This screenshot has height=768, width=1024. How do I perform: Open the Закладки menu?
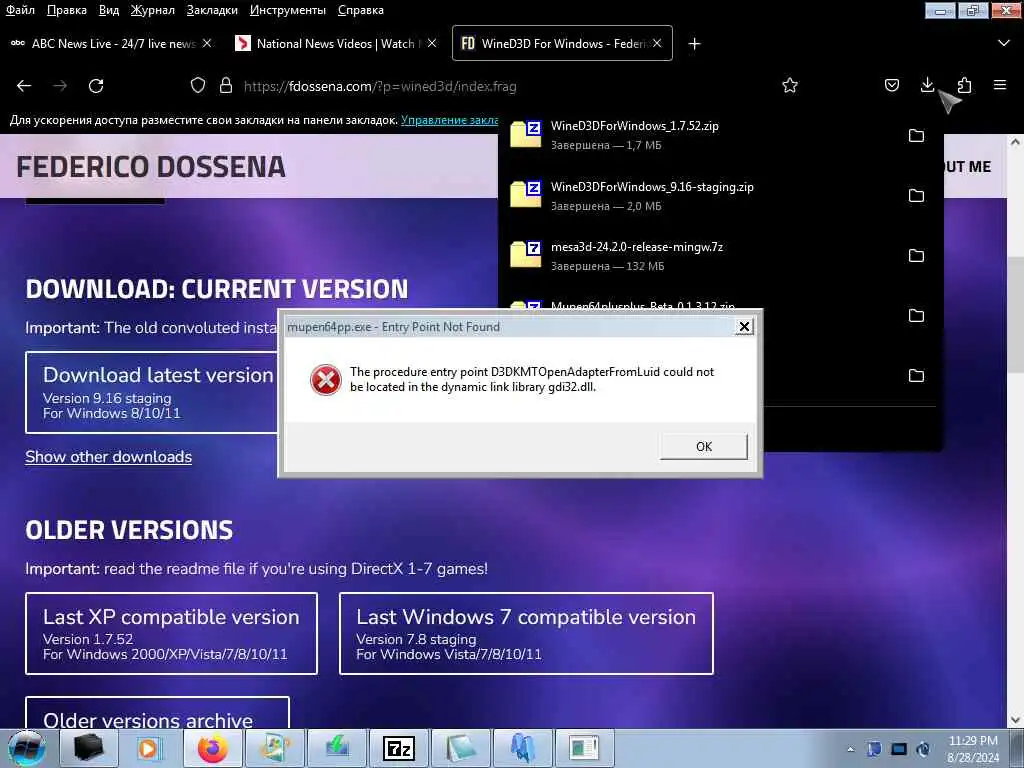coord(212,10)
